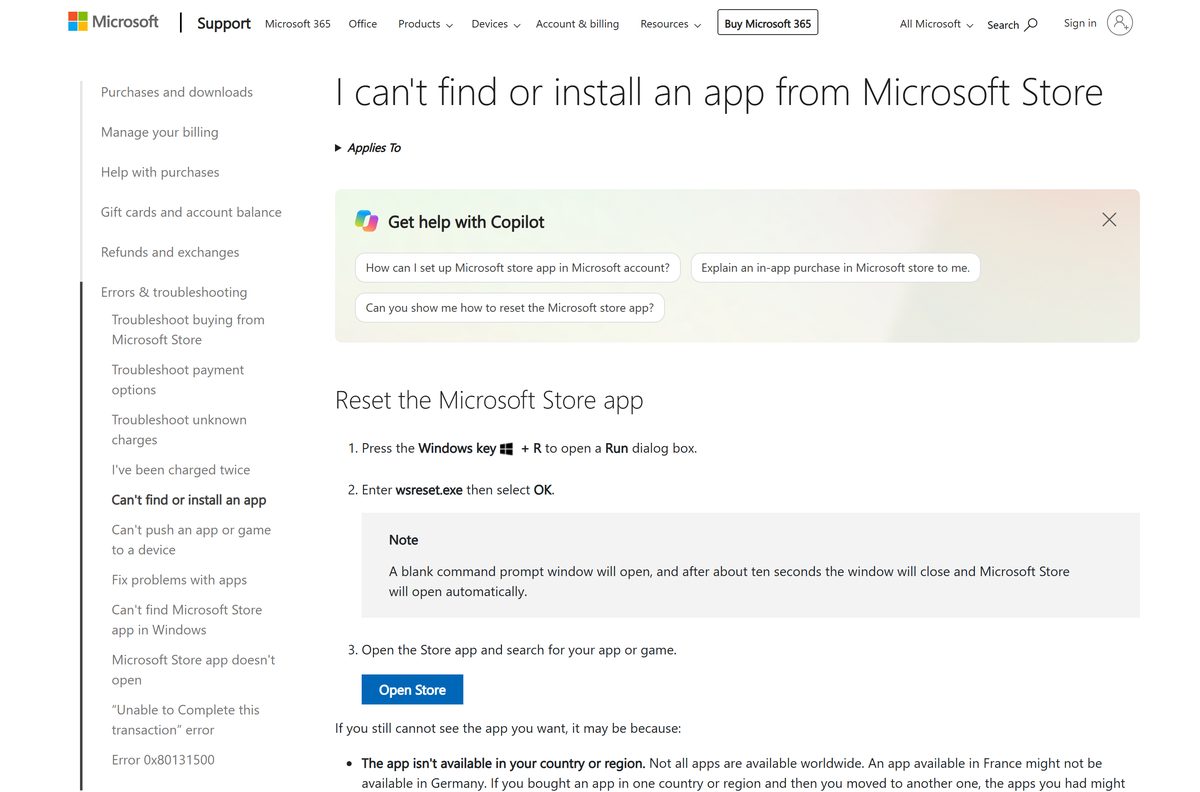Open Microsoft Store app doesn't open link
This screenshot has height=792, width=1200.
coord(193,670)
